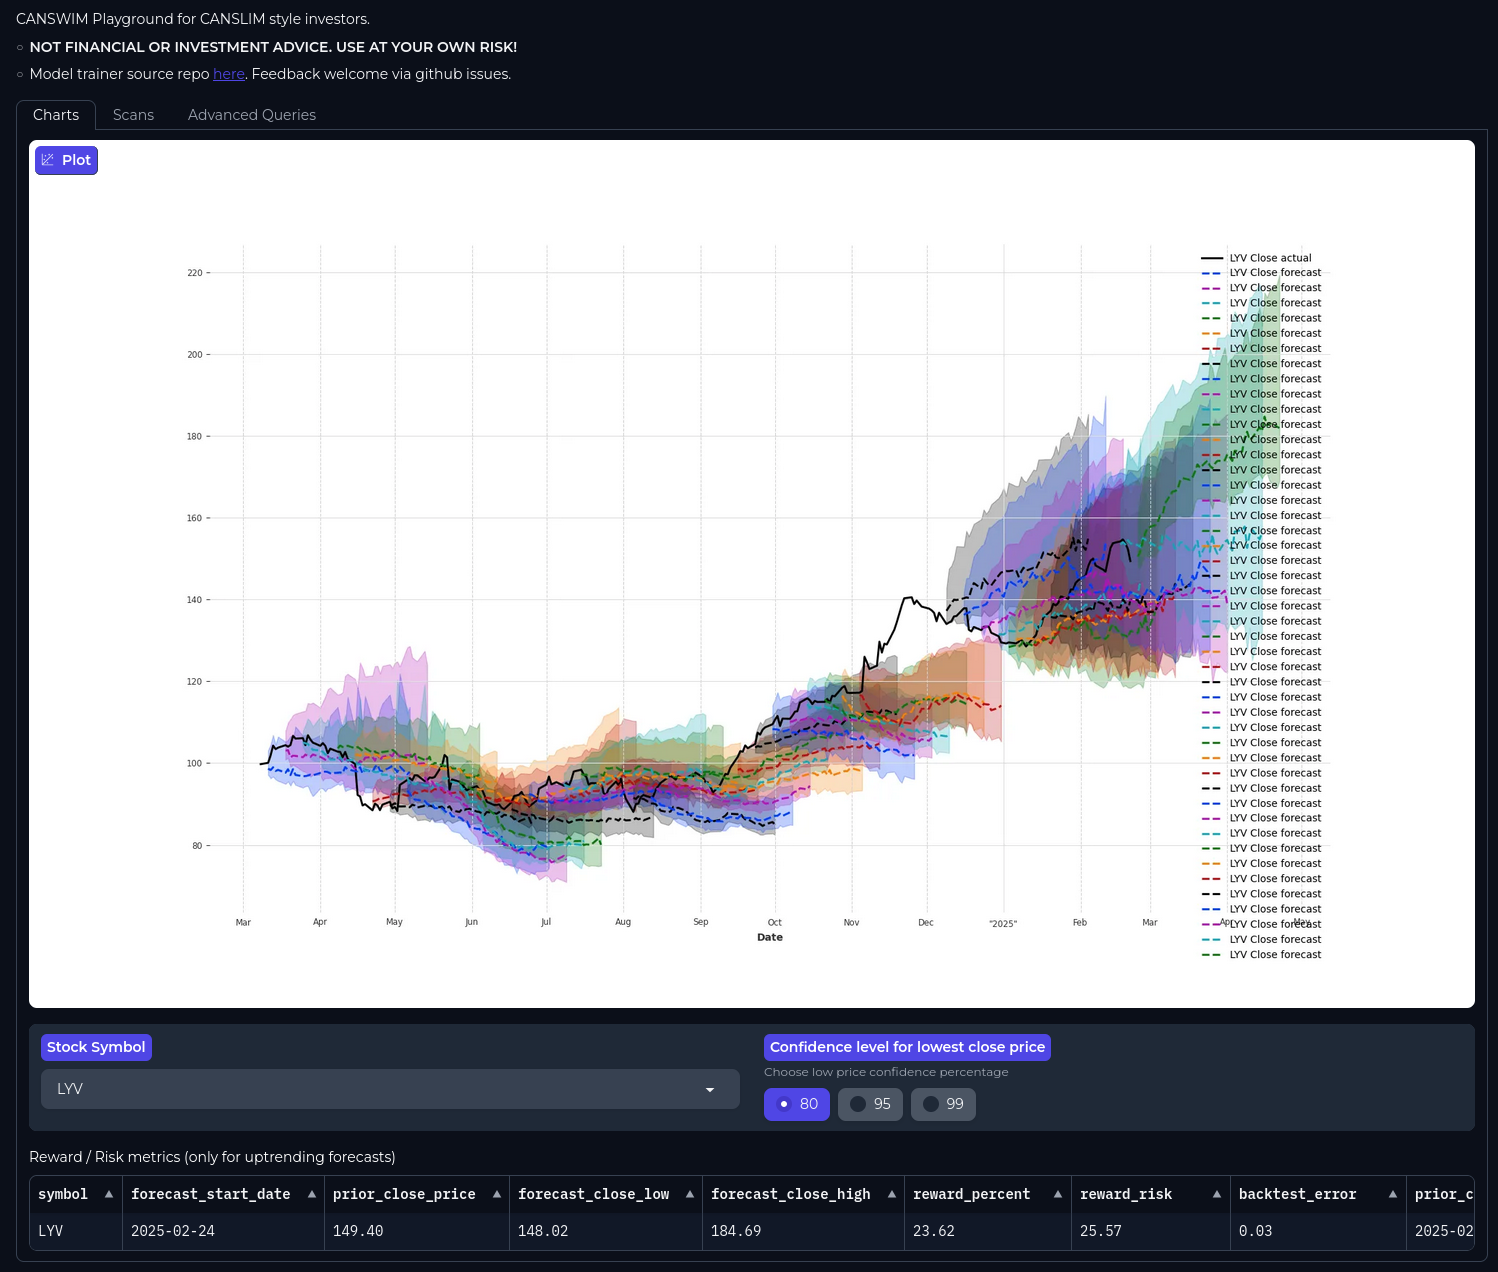This screenshot has width=1498, height=1272.
Task: Click the forecast_close_low column header text
Action: click(593, 1194)
